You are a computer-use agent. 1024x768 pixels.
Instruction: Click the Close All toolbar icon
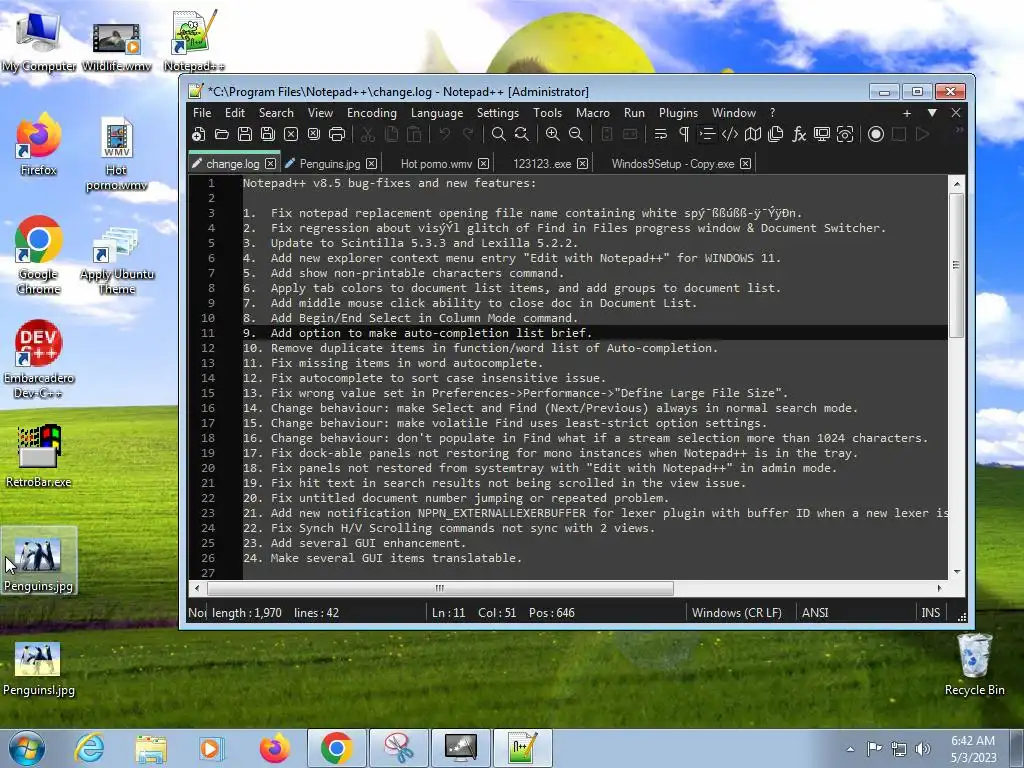coord(314,135)
